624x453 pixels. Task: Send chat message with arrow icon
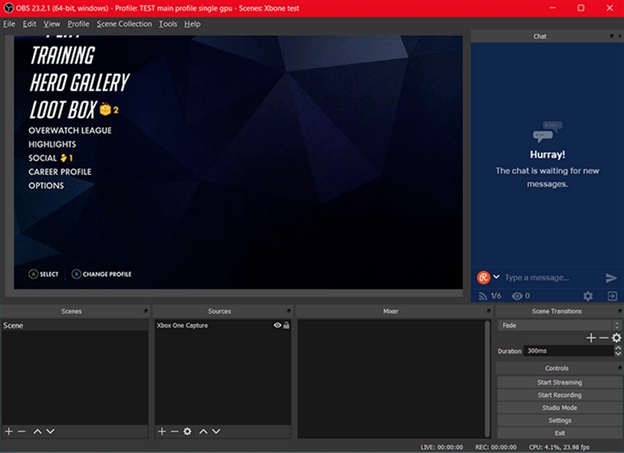click(x=611, y=277)
